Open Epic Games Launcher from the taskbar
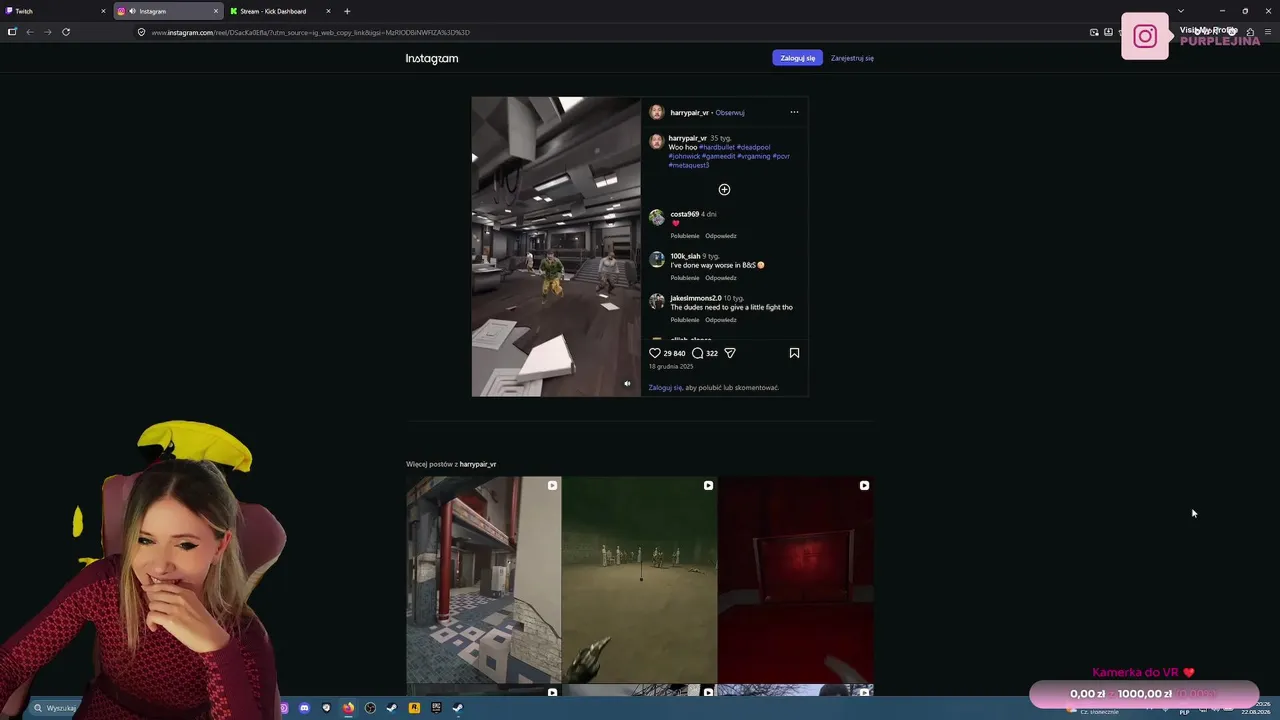The image size is (1280, 720). pyautogui.click(x=436, y=708)
